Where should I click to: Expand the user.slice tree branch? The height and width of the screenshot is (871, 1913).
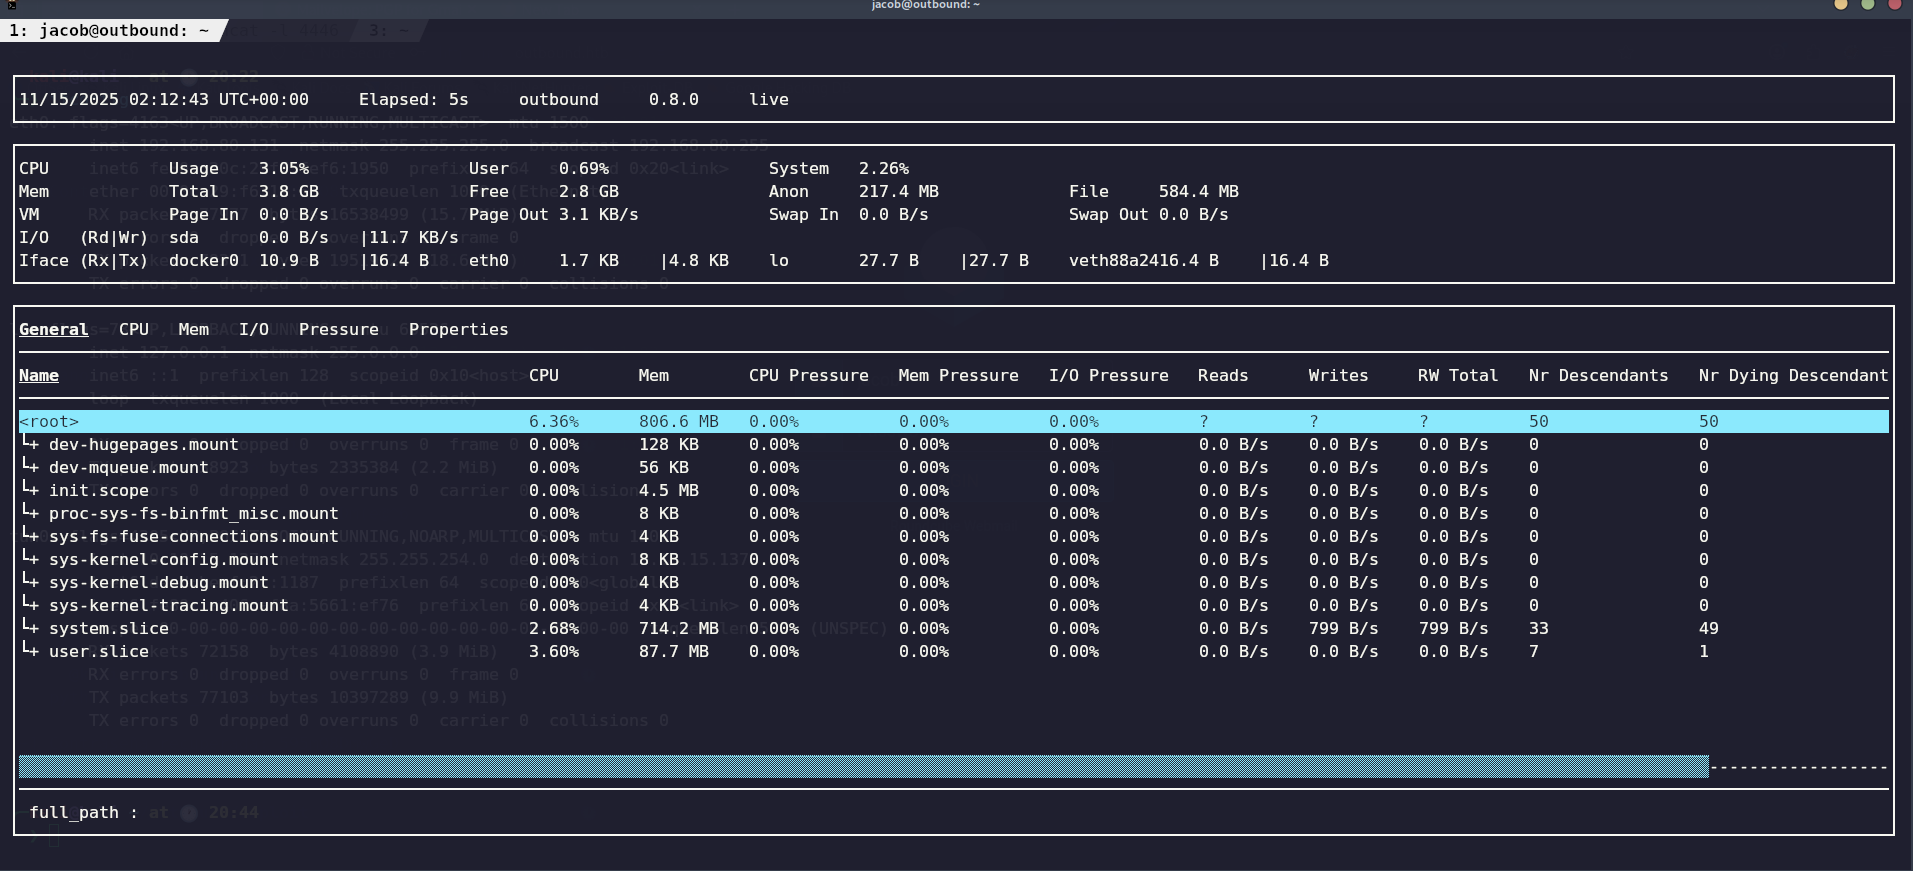[30, 651]
